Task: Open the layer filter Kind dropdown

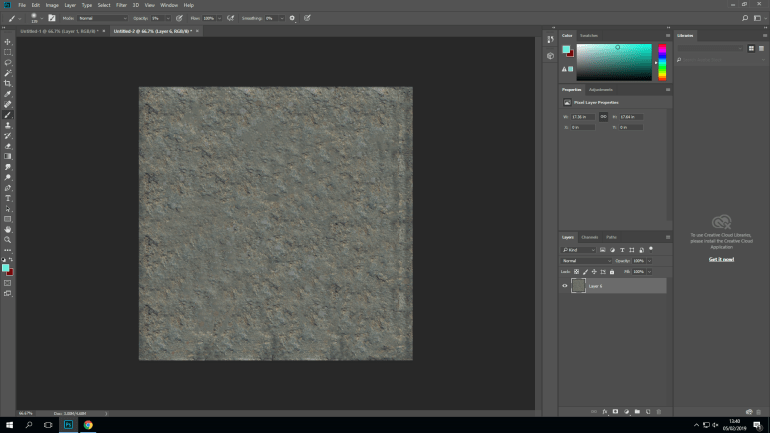Action: click(578, 250)
